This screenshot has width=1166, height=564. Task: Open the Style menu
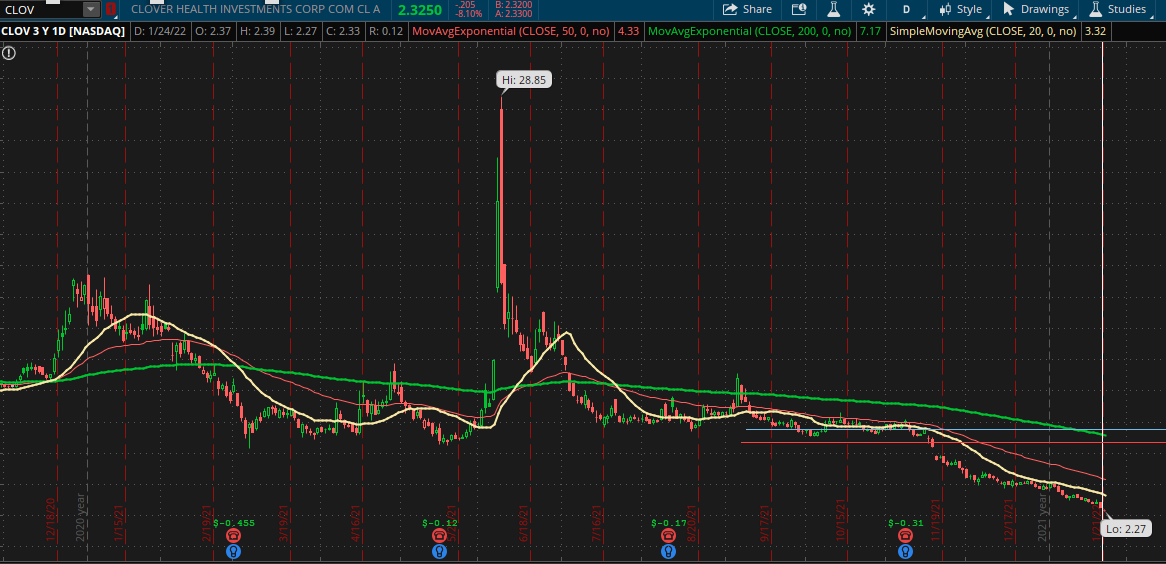960,10
